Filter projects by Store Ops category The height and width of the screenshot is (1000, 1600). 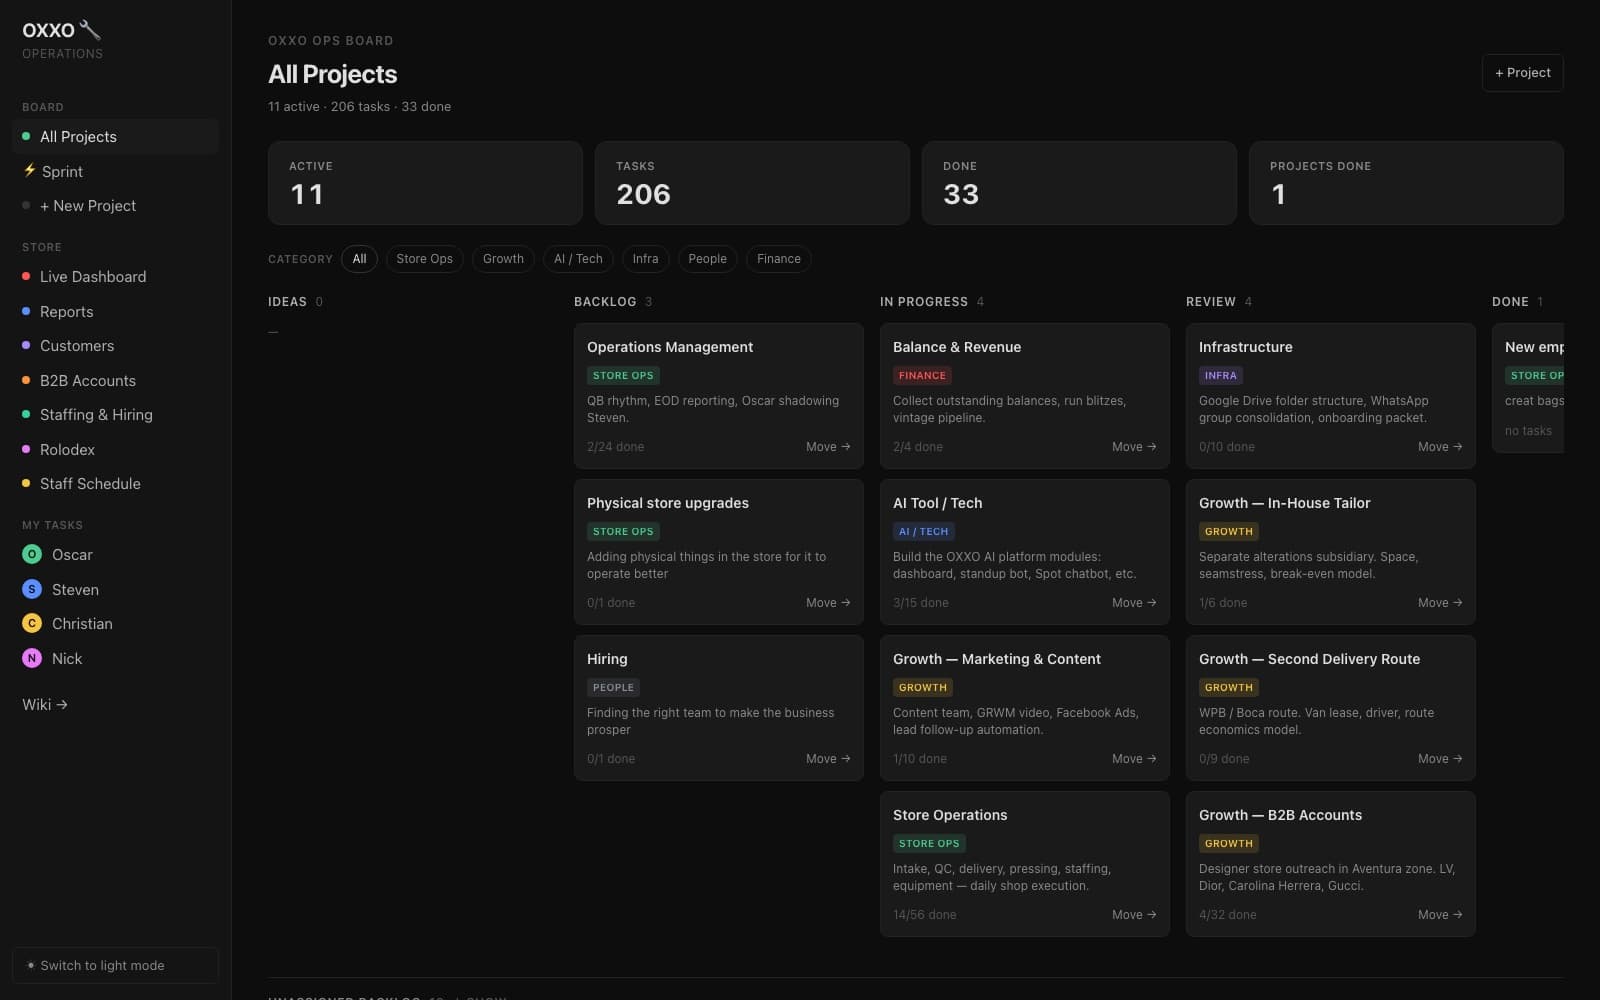(424, 259)
